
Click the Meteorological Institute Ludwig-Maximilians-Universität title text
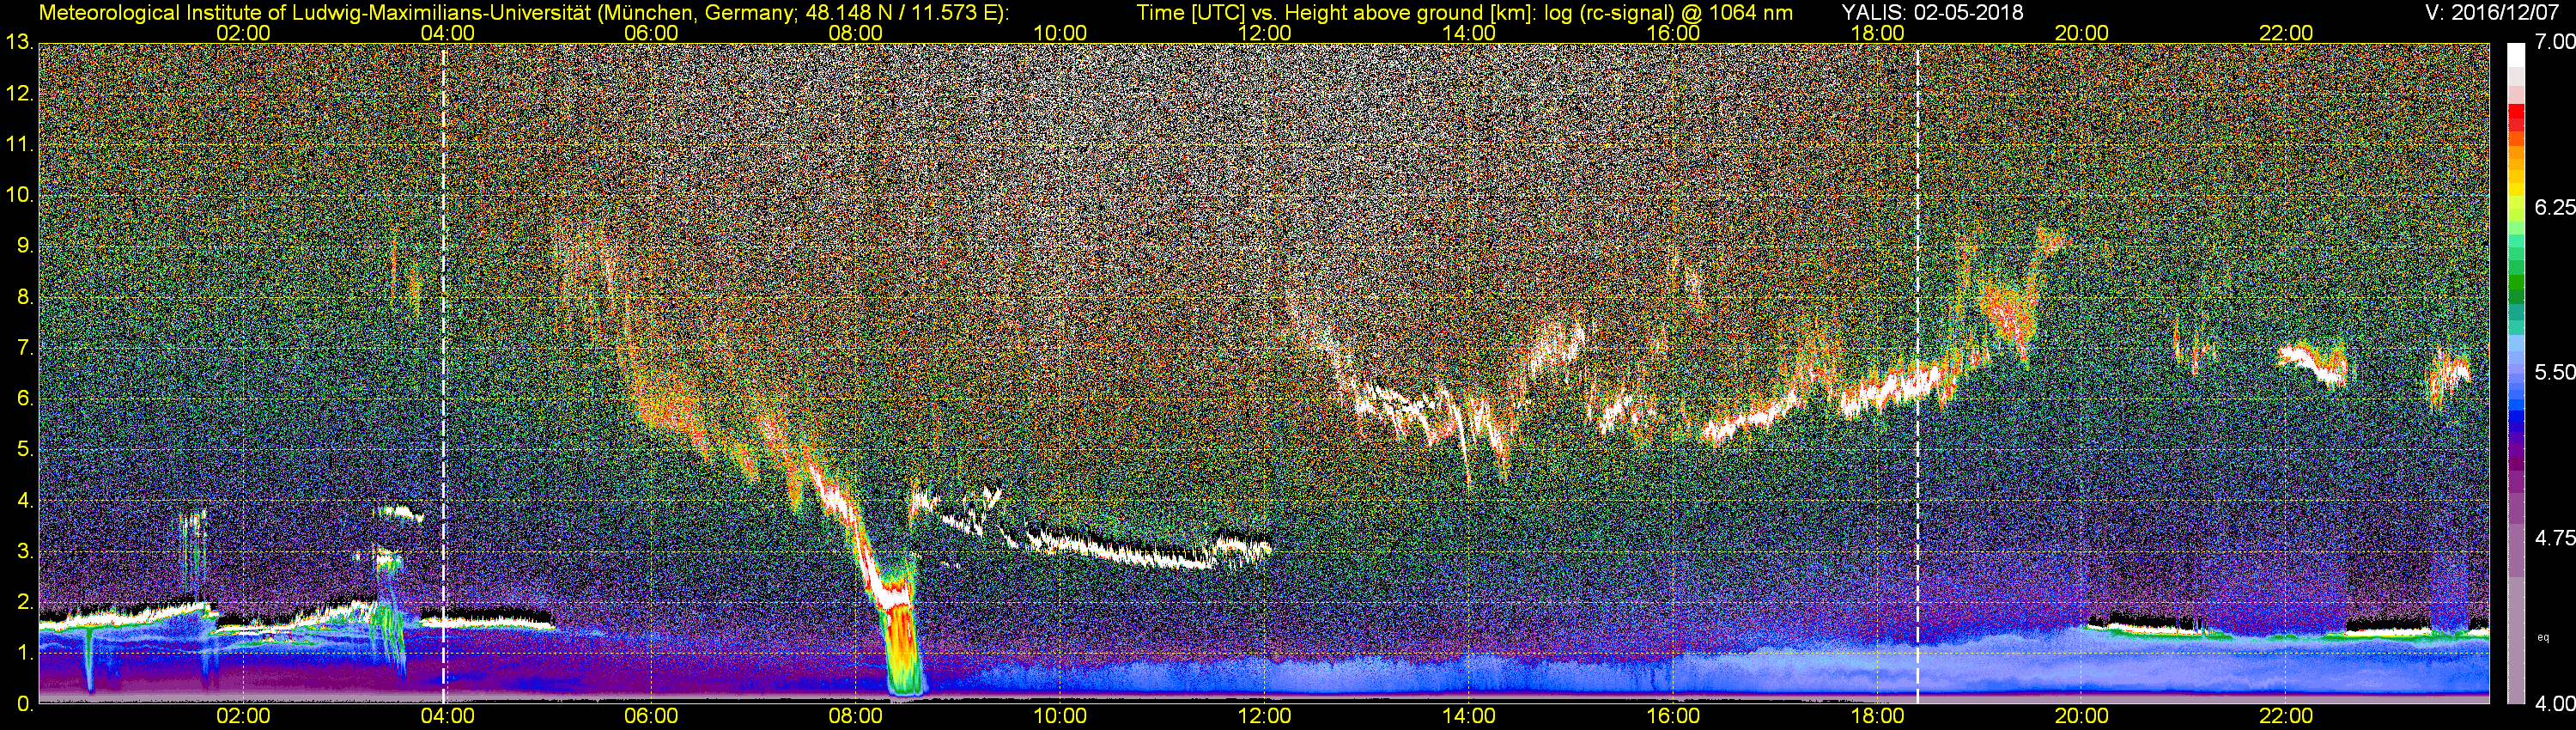524,13
